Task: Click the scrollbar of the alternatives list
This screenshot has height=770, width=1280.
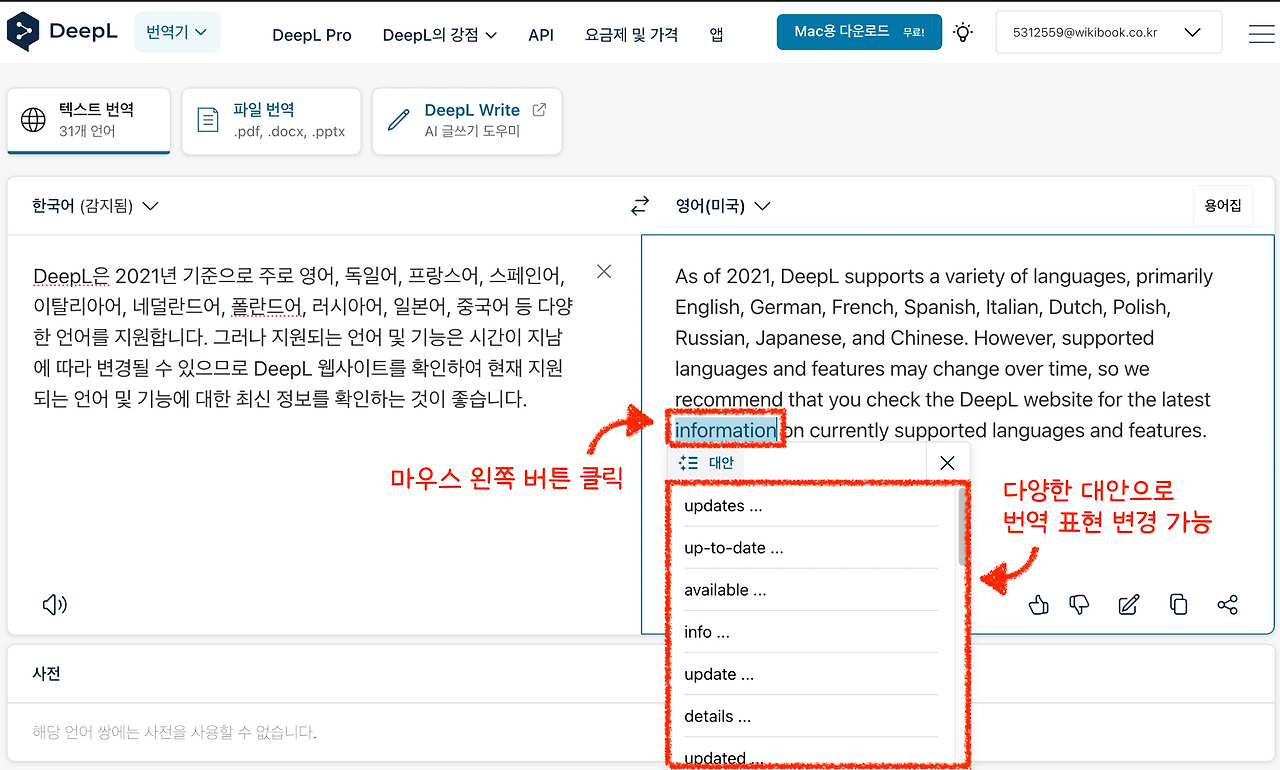Action: coord(962,527)
